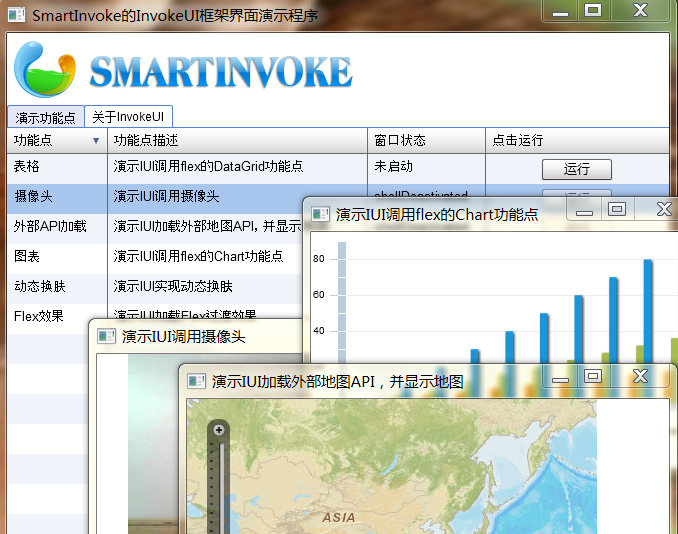Minimize the Chart demo window
678x534 pixels.
584,211
